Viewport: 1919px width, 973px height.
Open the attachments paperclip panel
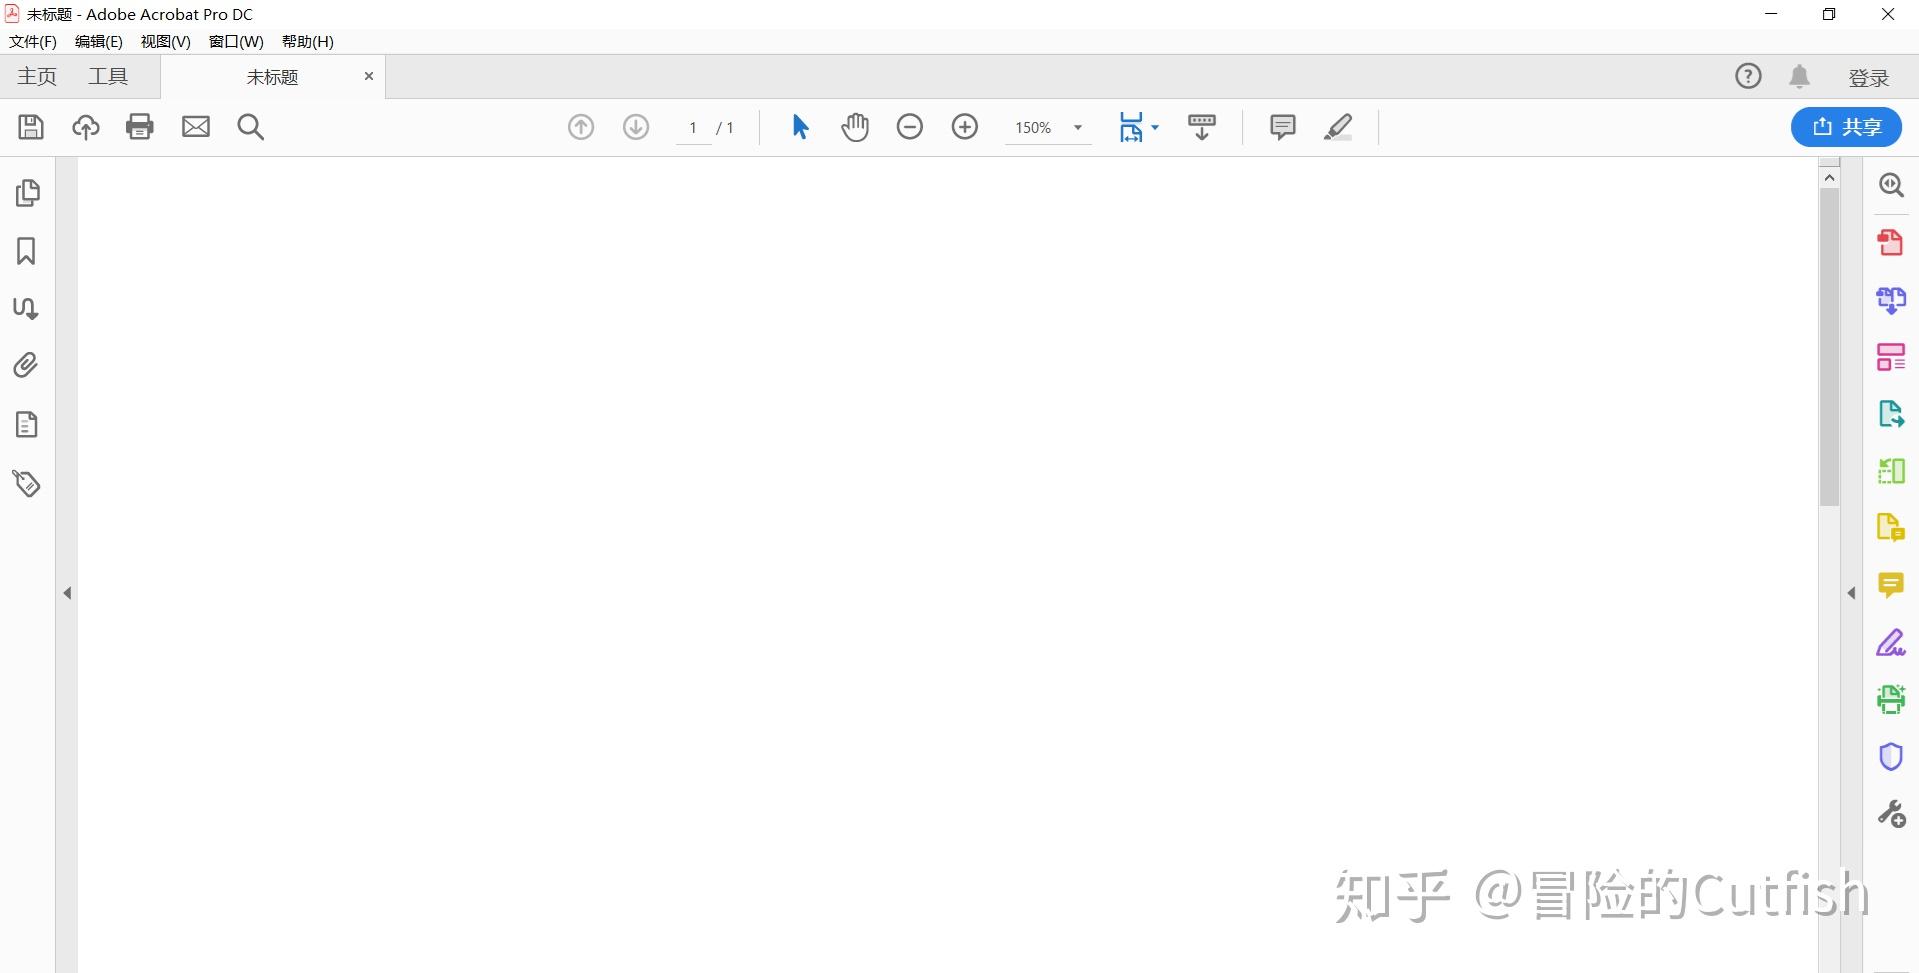click(27, 365)
